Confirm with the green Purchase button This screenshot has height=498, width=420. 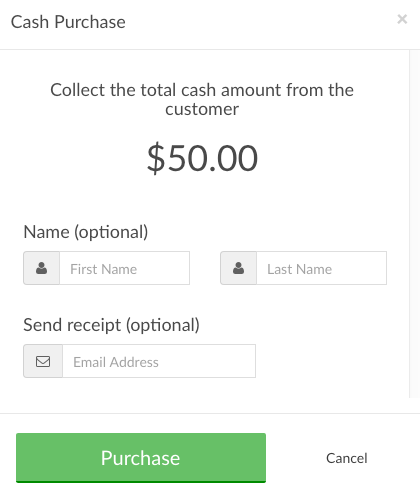[x=141, y=458]
